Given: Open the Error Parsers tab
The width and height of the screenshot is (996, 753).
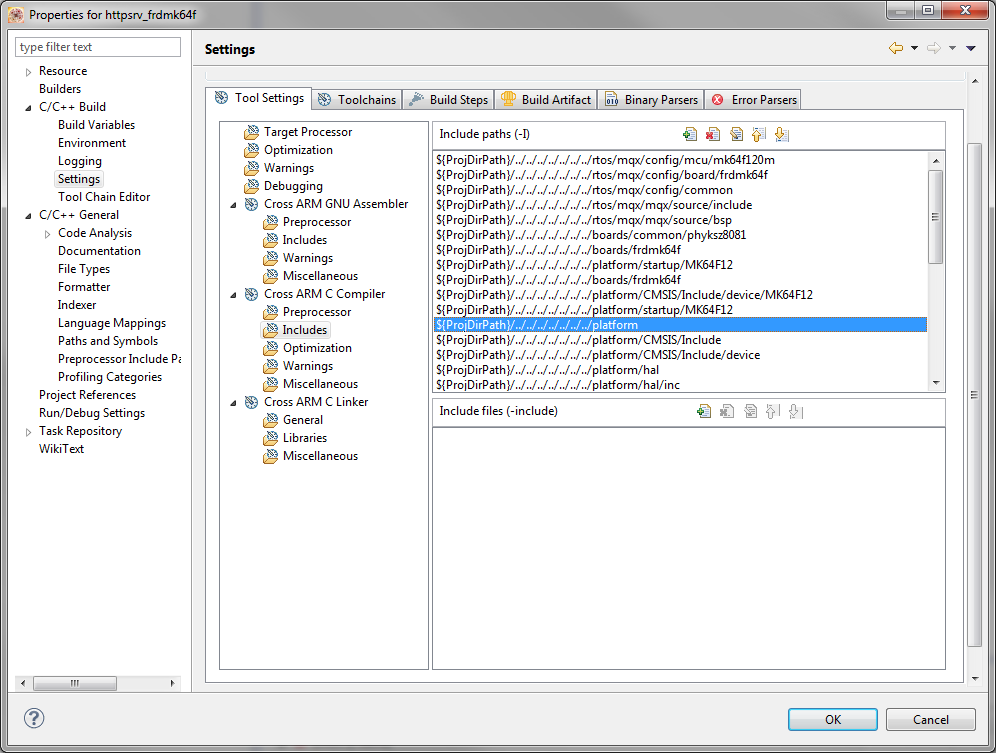Looking at the screenshot, I should (754, 100).
